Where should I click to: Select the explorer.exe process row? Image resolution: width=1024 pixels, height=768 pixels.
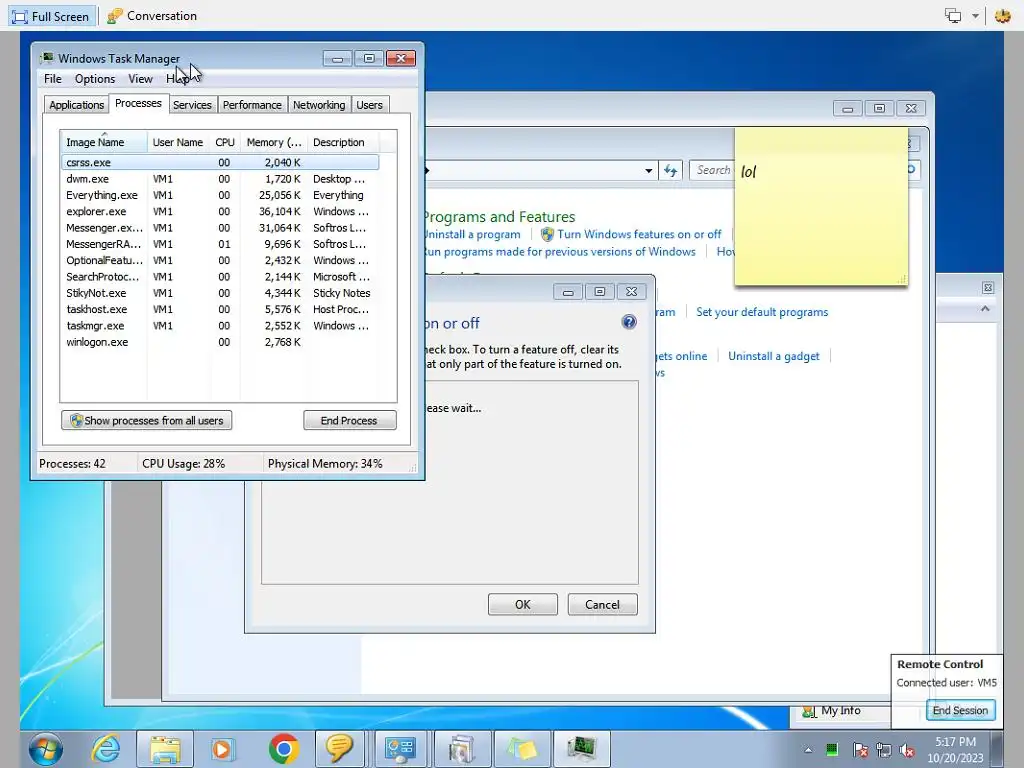(x=220, y=212)
